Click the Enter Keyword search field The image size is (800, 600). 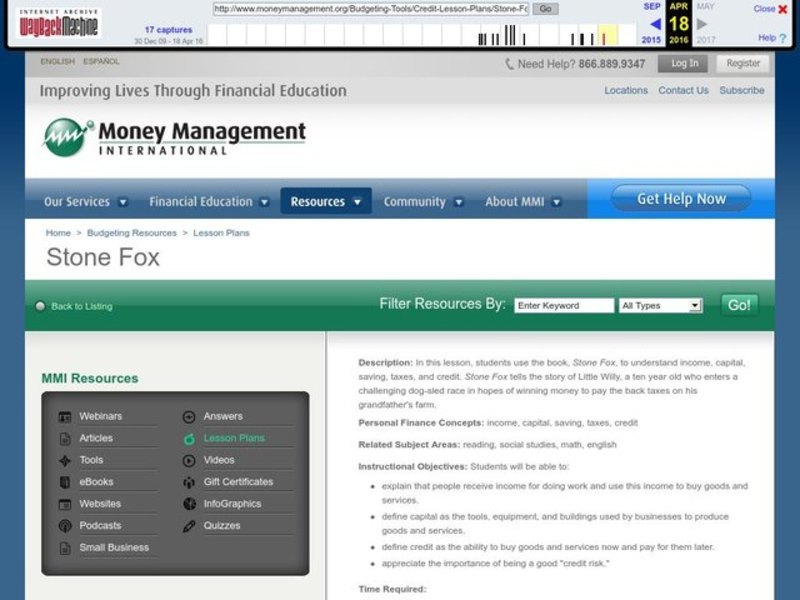click(564, 306)
